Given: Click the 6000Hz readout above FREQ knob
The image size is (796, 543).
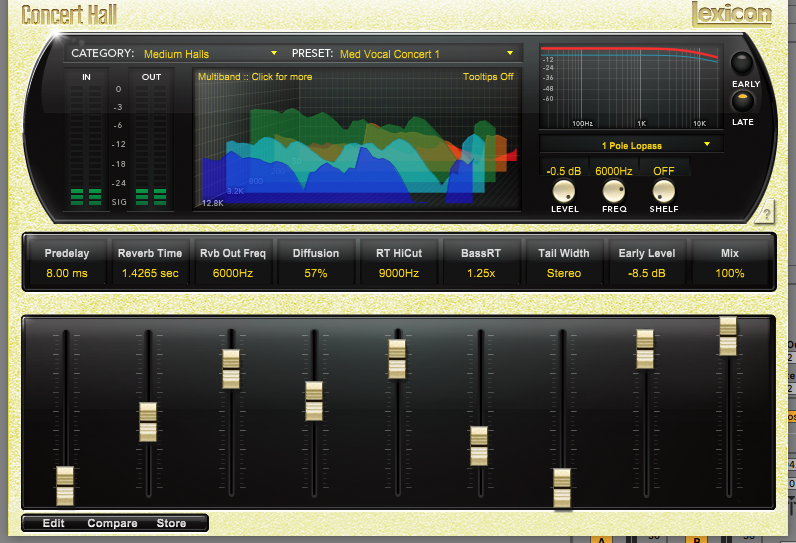Looking at the screenshot, I should click(x=614, y=171).
